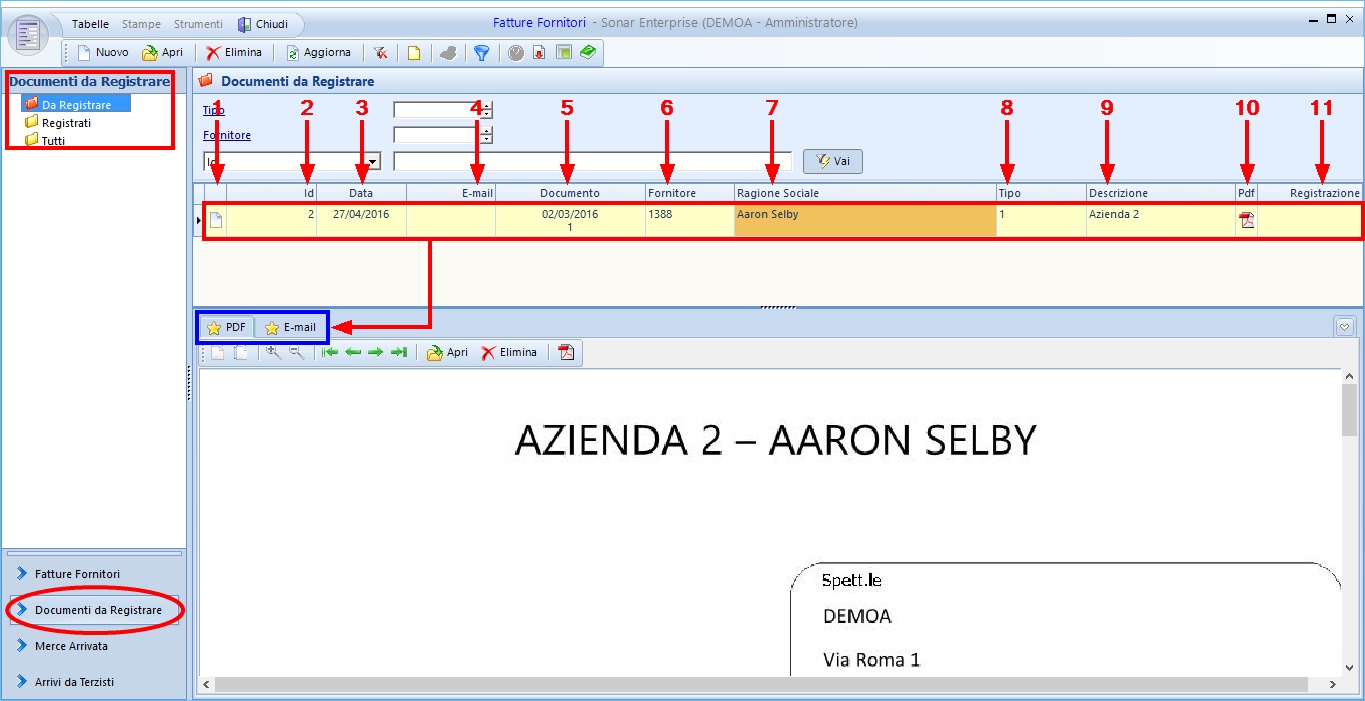Open Merce Arrivata in the sidebar
Image resolution: width=1365 pixels, height=701 pixels.
[x=71, y=646]
